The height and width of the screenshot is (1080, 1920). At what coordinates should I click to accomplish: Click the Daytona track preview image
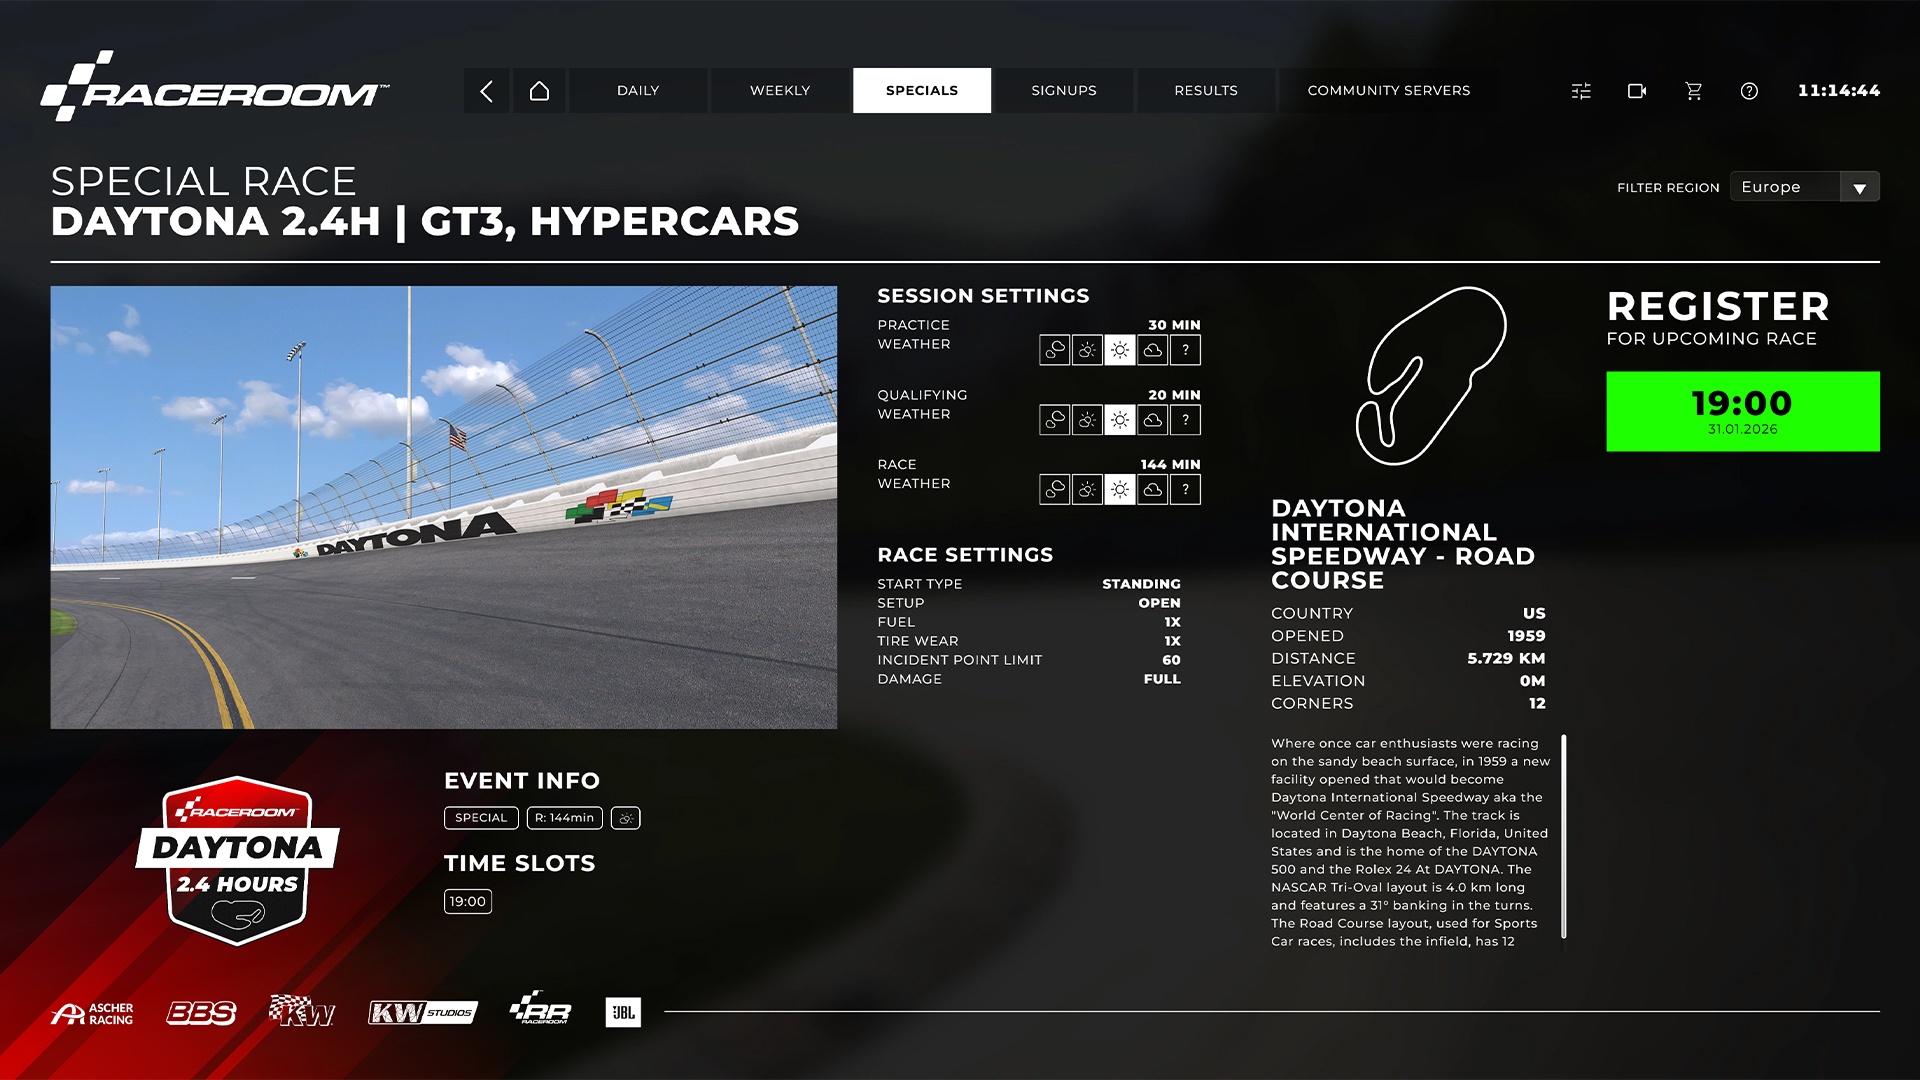coord(443,507)
